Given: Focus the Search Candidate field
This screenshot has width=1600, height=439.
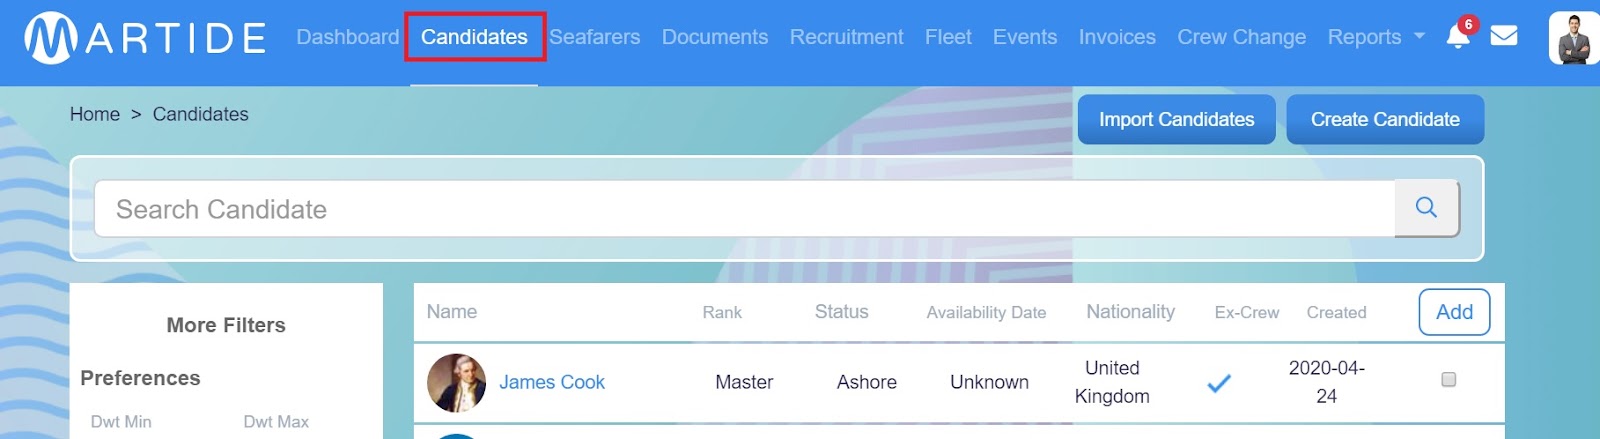Looking at the screenshot, I should [x=744, y=209].
